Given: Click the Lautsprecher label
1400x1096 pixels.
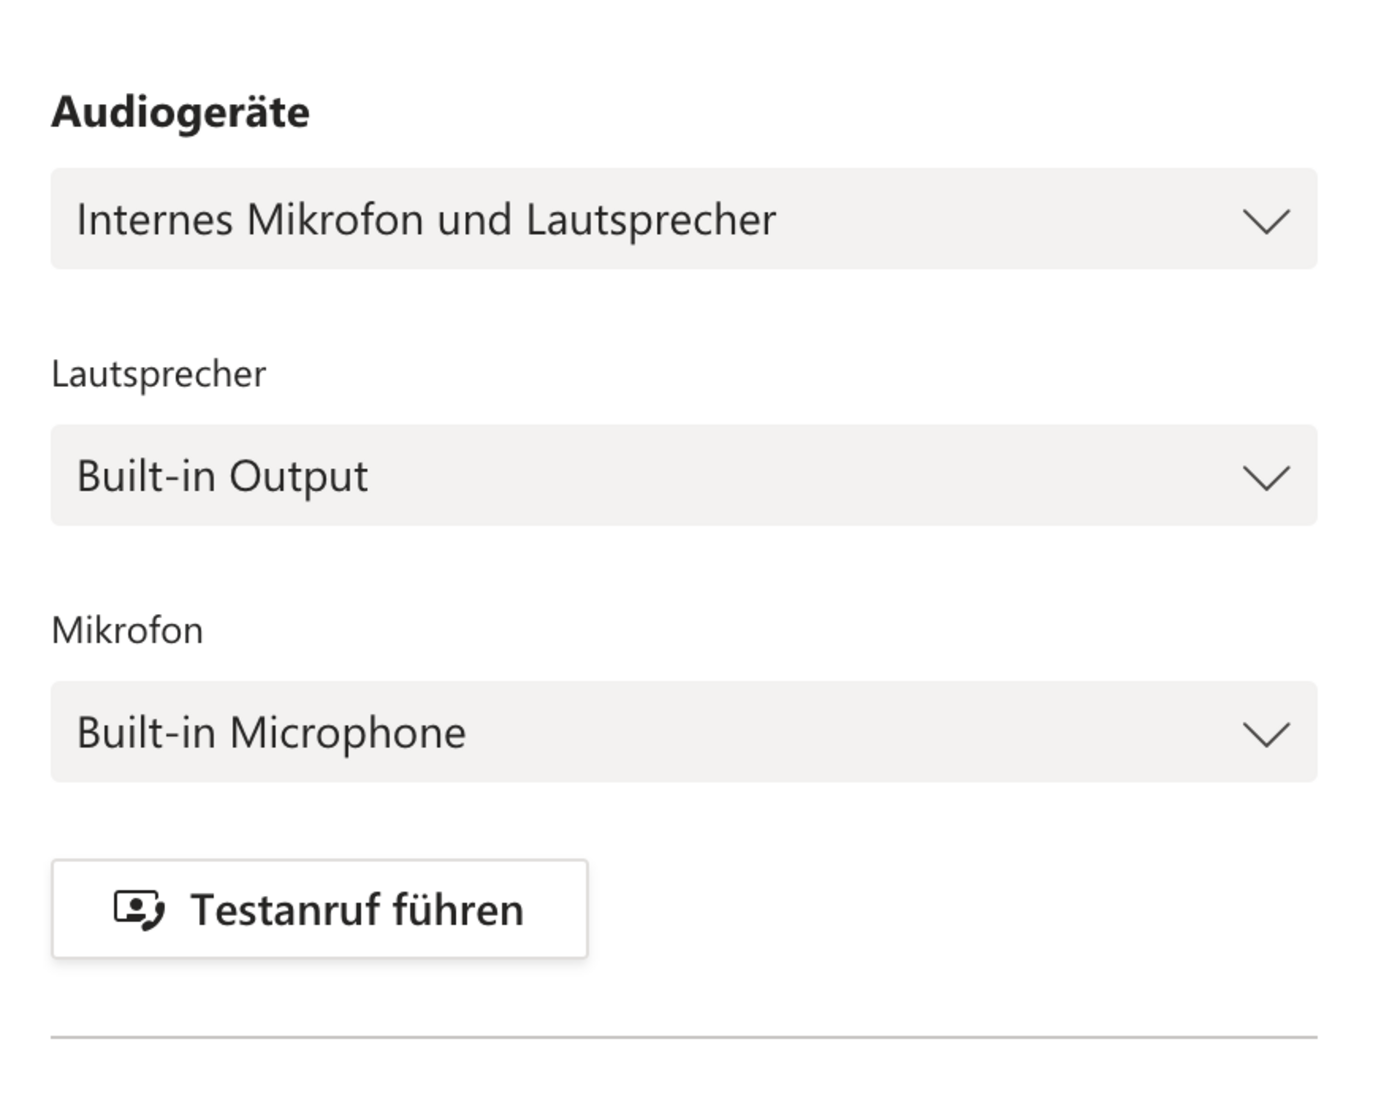Looking at the screenshot, I should coord(159,374).
